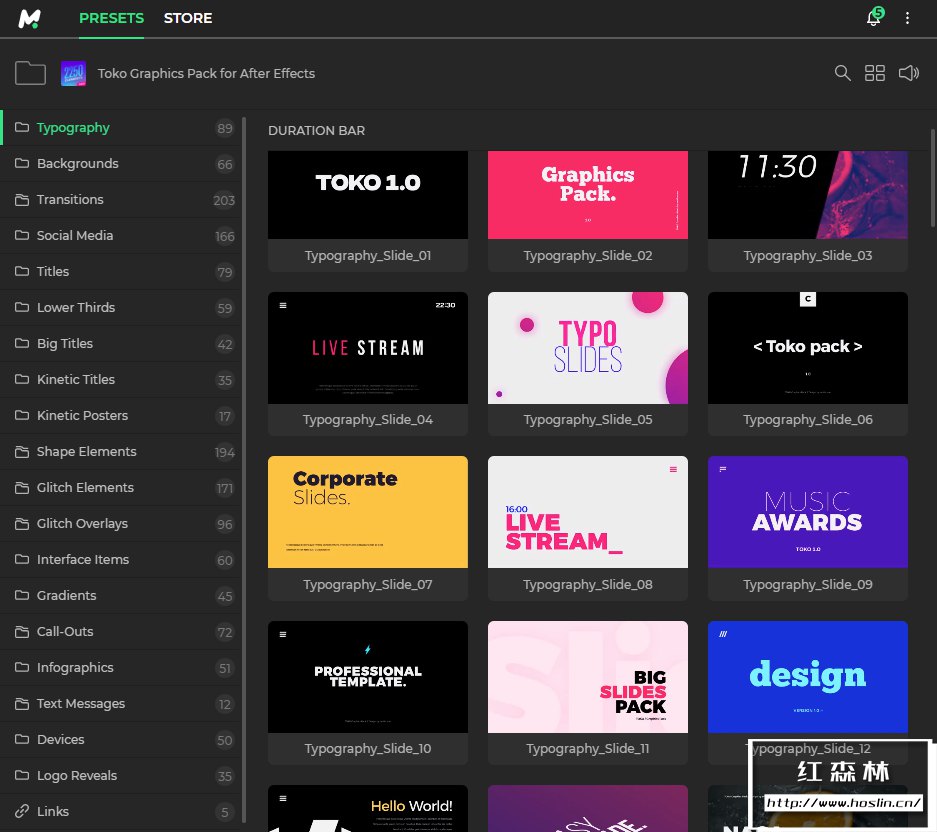Image resolution: width=937 pixels, height=832 pixels.
Task: Click folder icon beside Glitch Overlays
Action: pos(22,524)
